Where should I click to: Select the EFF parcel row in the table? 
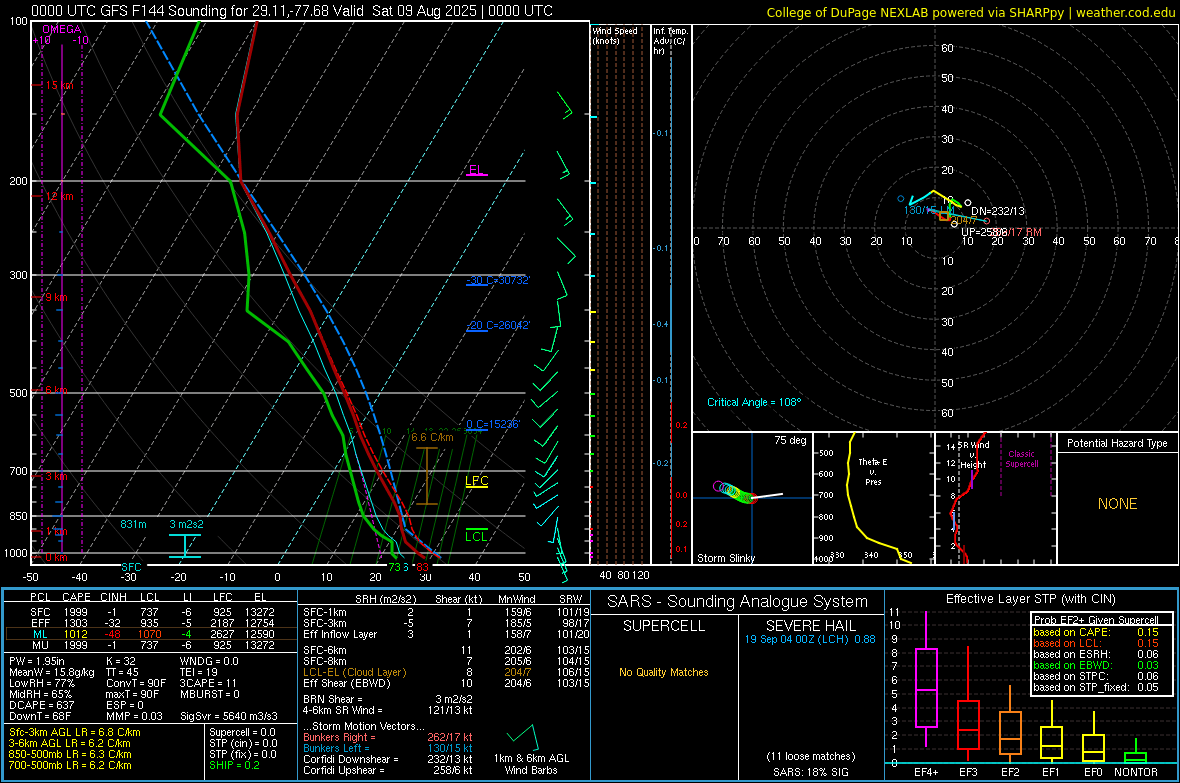152,623
